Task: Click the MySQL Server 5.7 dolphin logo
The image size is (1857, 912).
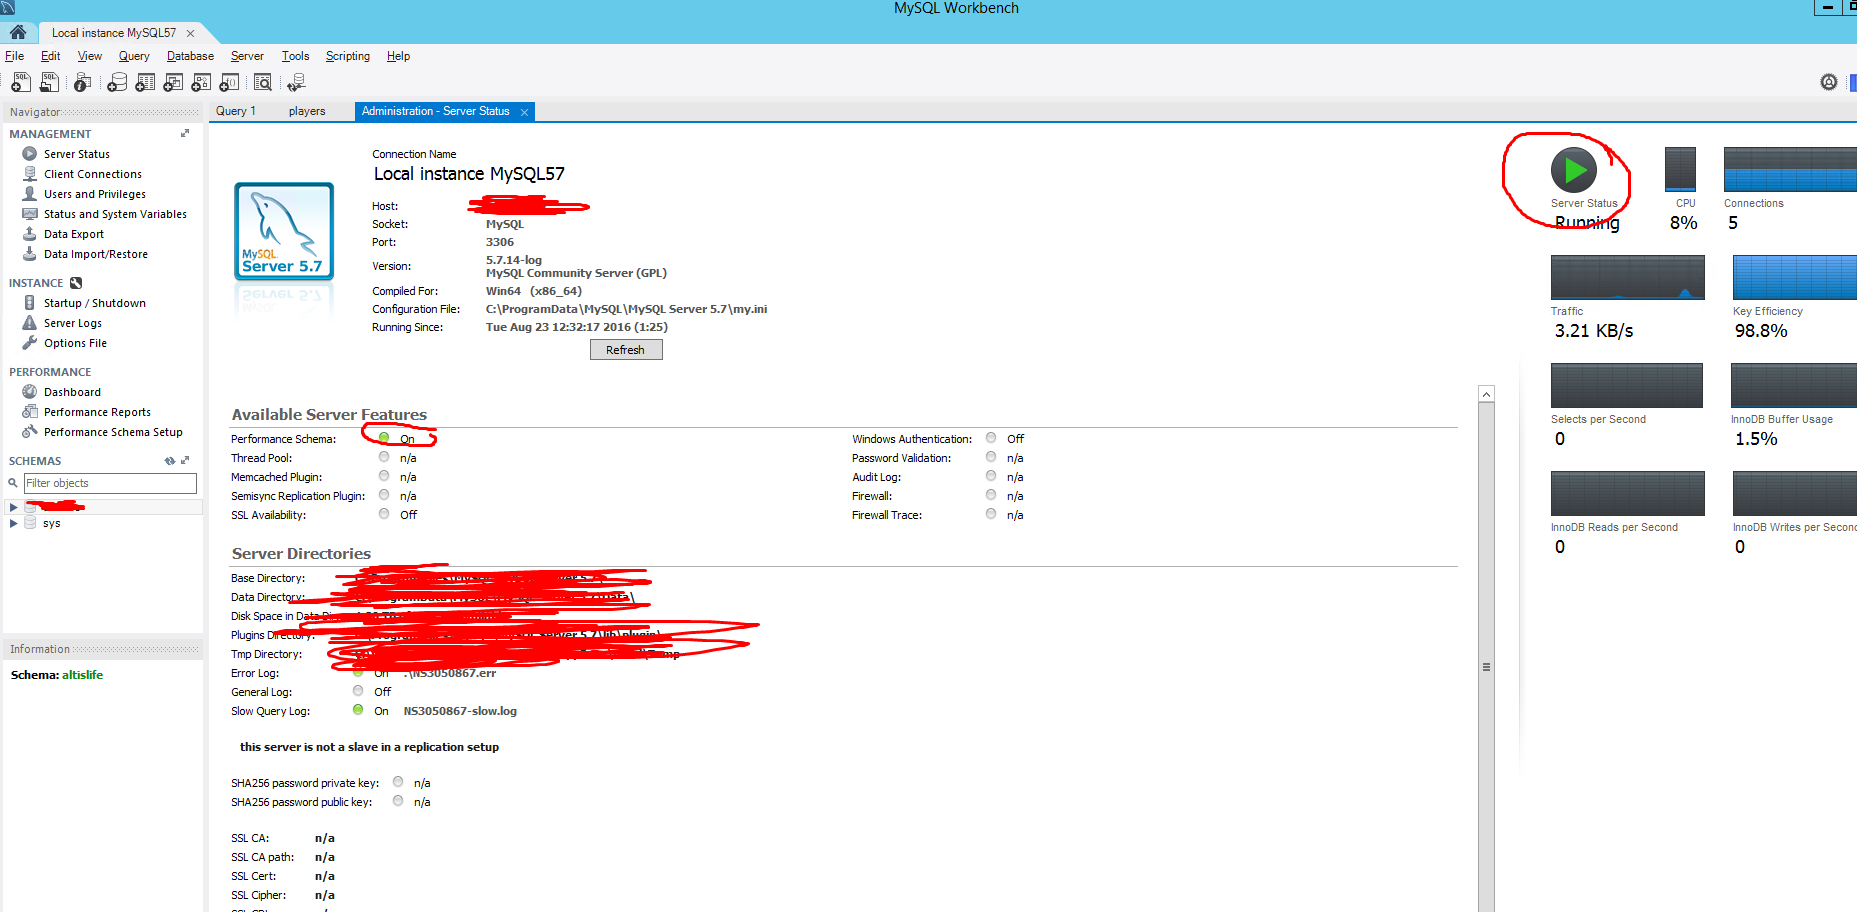Action: [284, 231]
